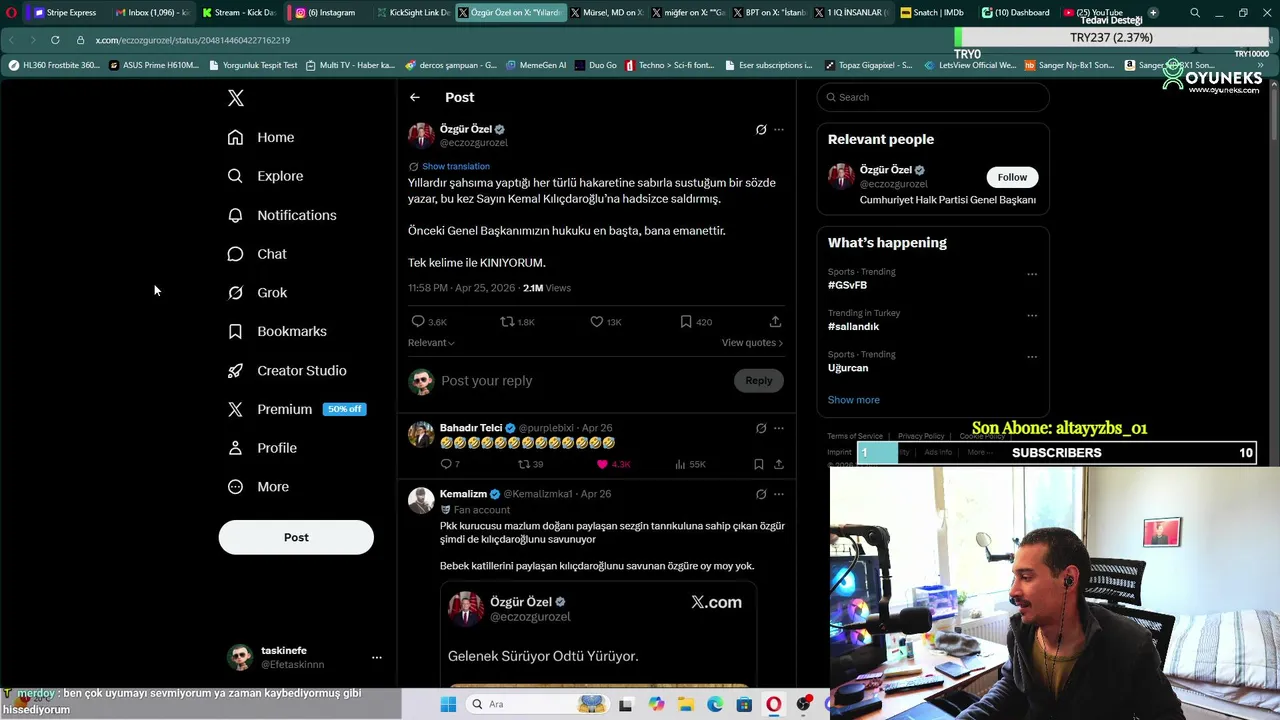Open taskinefe account menu dots
Screen dimensions: 1280x720
tap(377, 657)
